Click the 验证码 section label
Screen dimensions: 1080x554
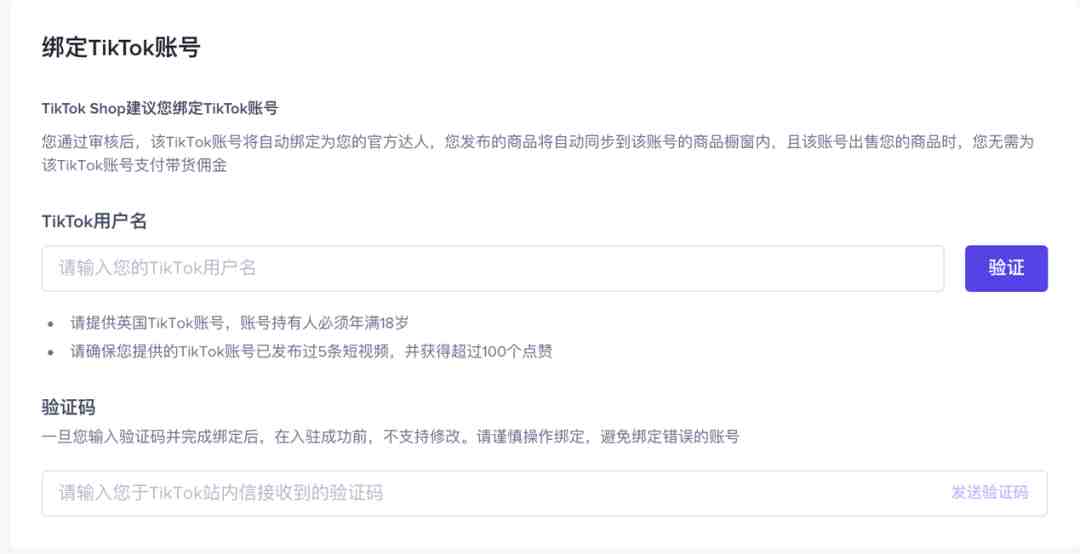point(68,407)
